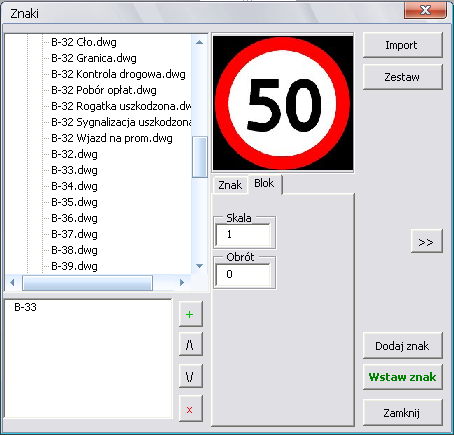Focus the Skala input field
The height and width of the screenshot is (435, 454).
[243, 235]
